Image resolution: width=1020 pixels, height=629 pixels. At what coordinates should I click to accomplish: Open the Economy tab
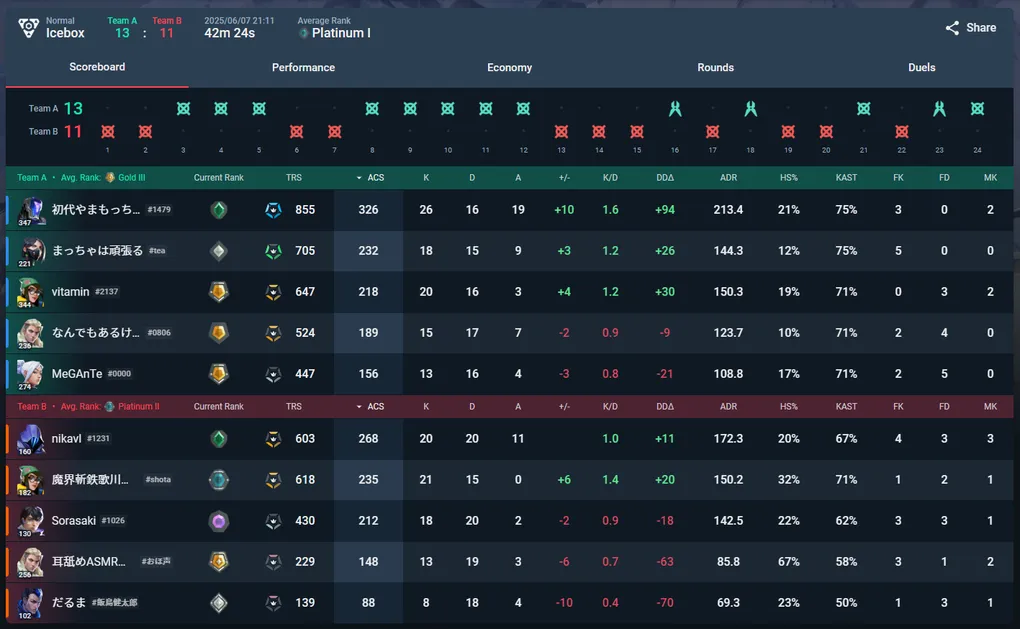coord(509,68)
